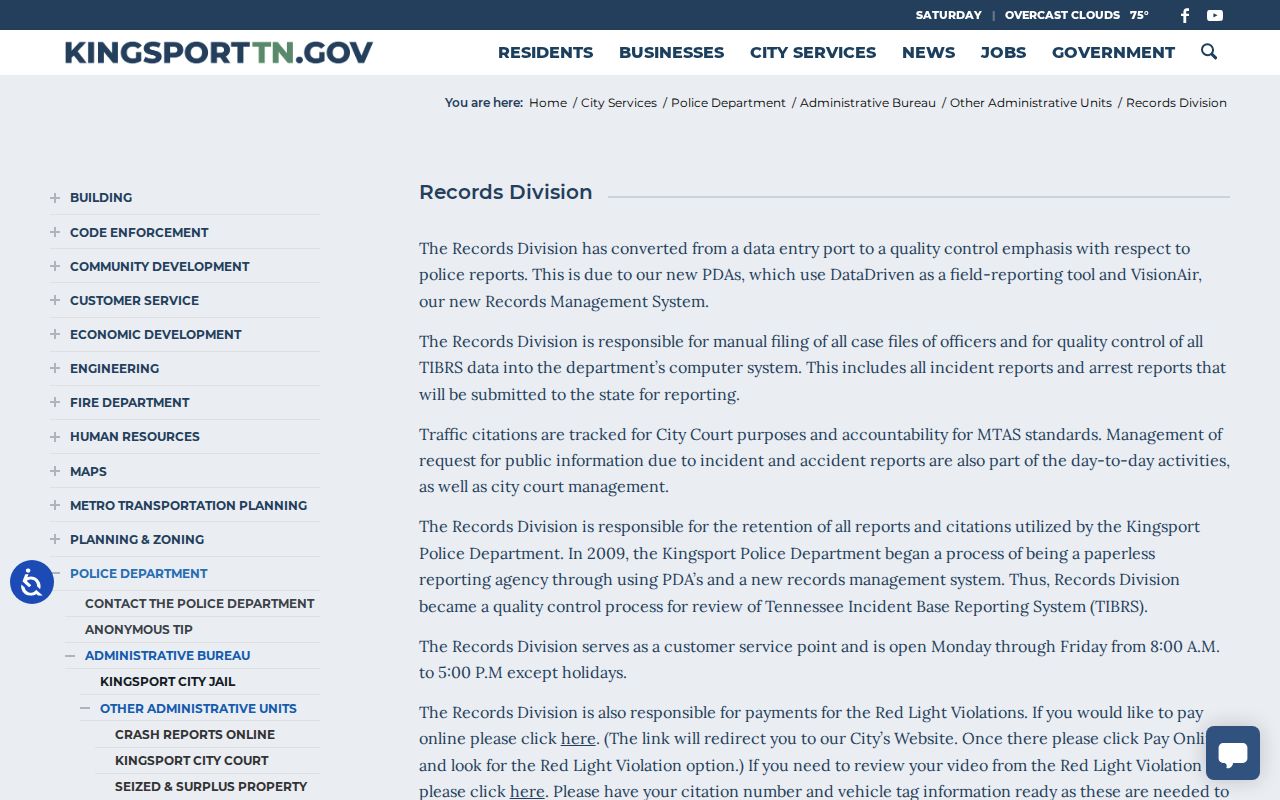Screen dimensions: 1280x800
Task: Click 'here' link to pay online
Action: [x=578, y=739]
